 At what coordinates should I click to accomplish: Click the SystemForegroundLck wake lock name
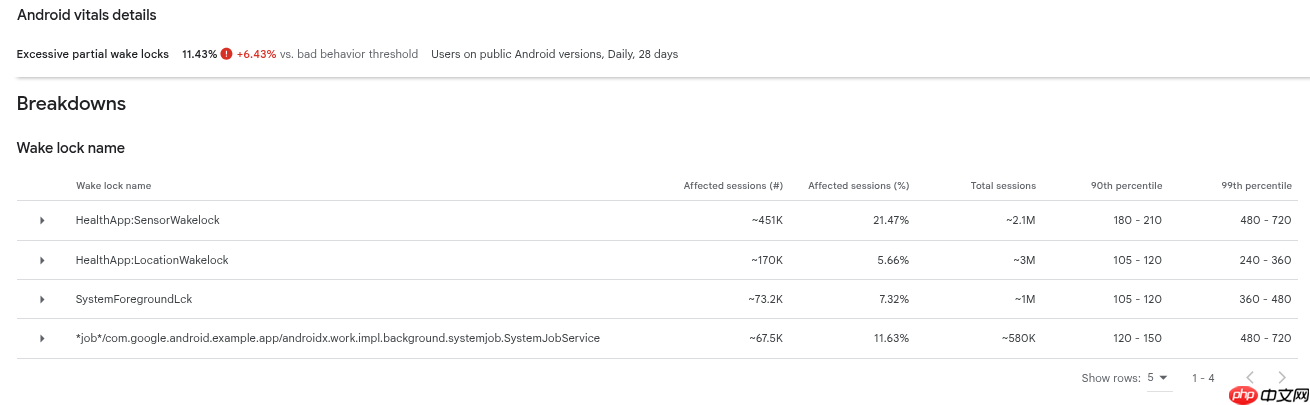click(134, 299)
